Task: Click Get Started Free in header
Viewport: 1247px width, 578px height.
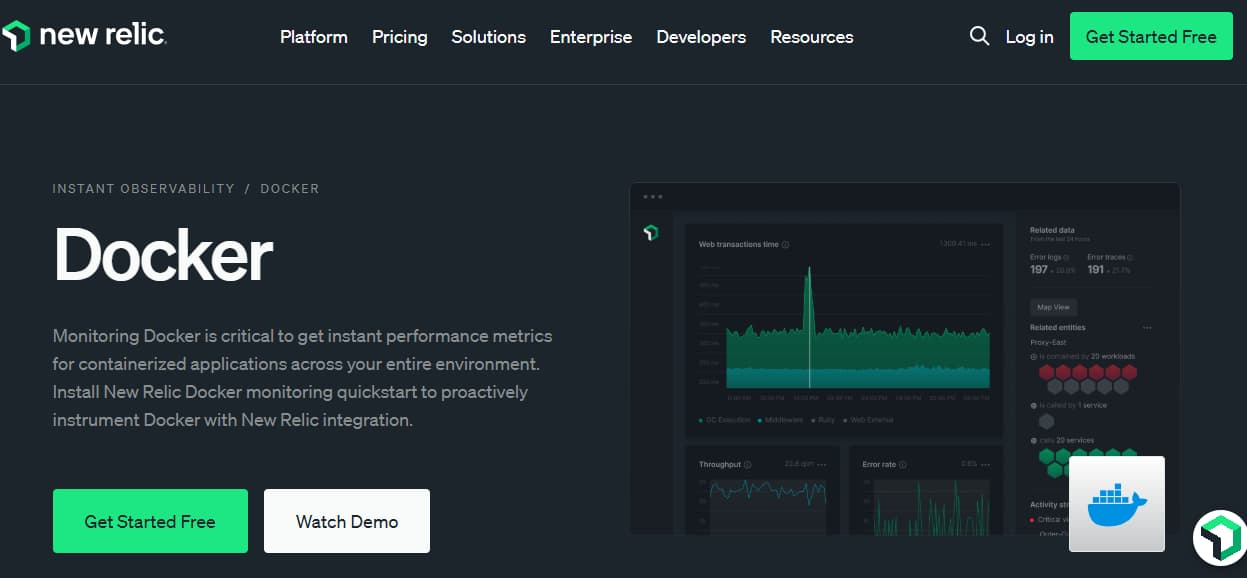Action: 1151,36
